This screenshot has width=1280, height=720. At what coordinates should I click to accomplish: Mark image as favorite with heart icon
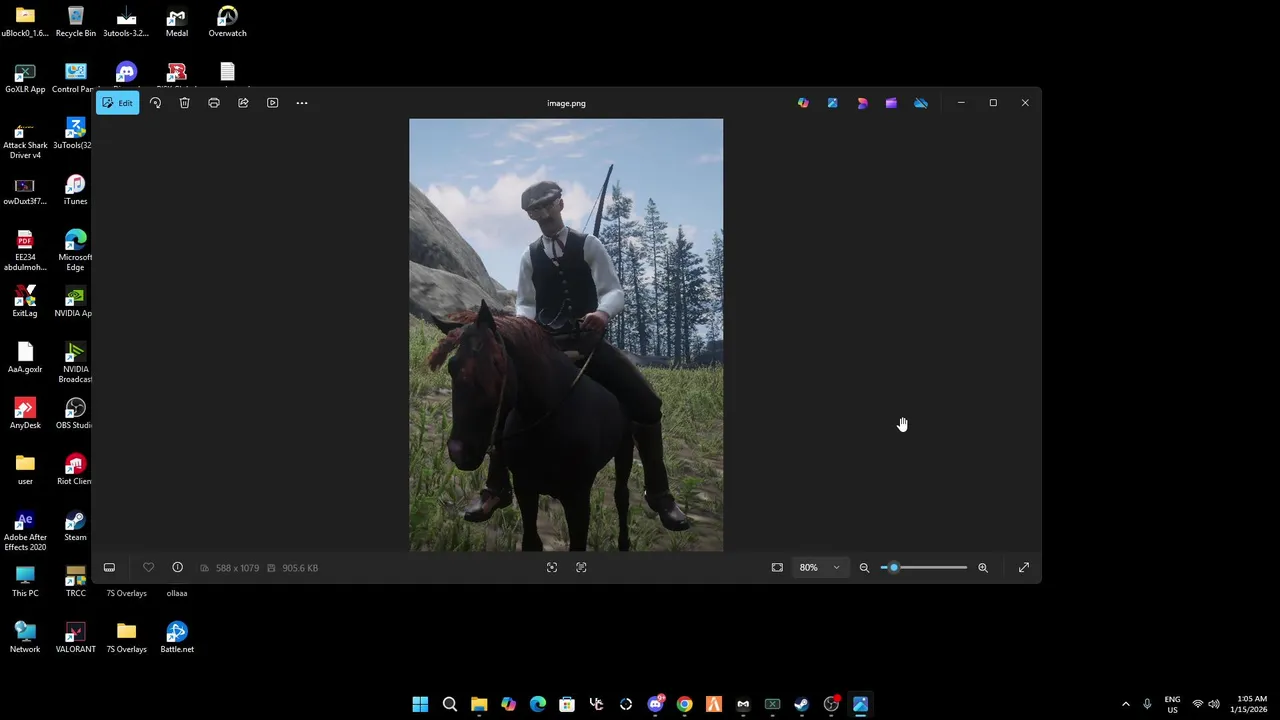pyautogui.click(x=148, y=568)
